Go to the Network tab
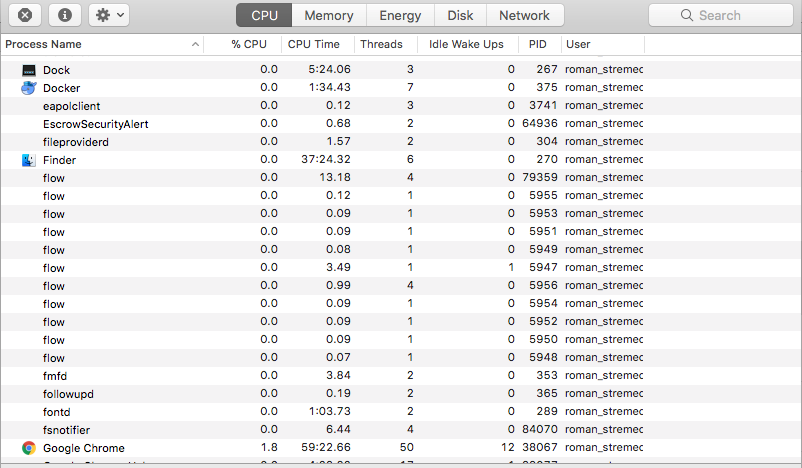 click(525, 15)
